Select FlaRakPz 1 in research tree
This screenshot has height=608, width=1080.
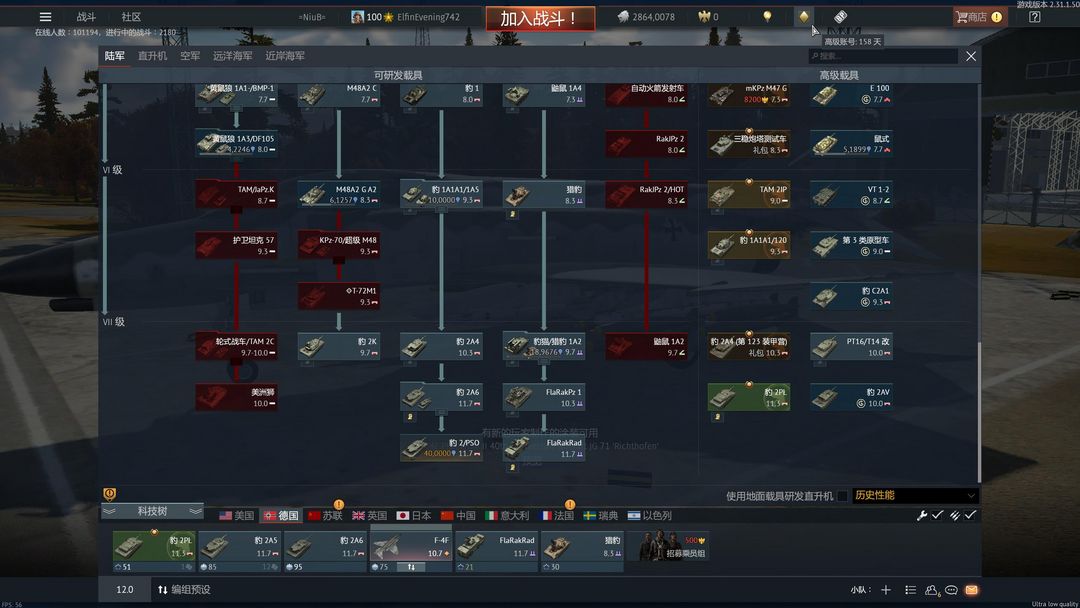click(x=544, y=397)
